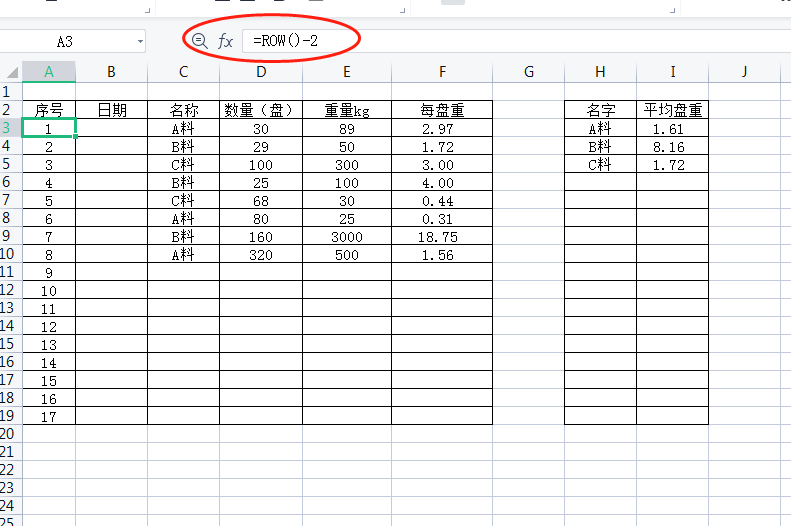Click the A料 cell in row 3 of column C
This screenshot has height=526, width=791.
click(184, 128)
